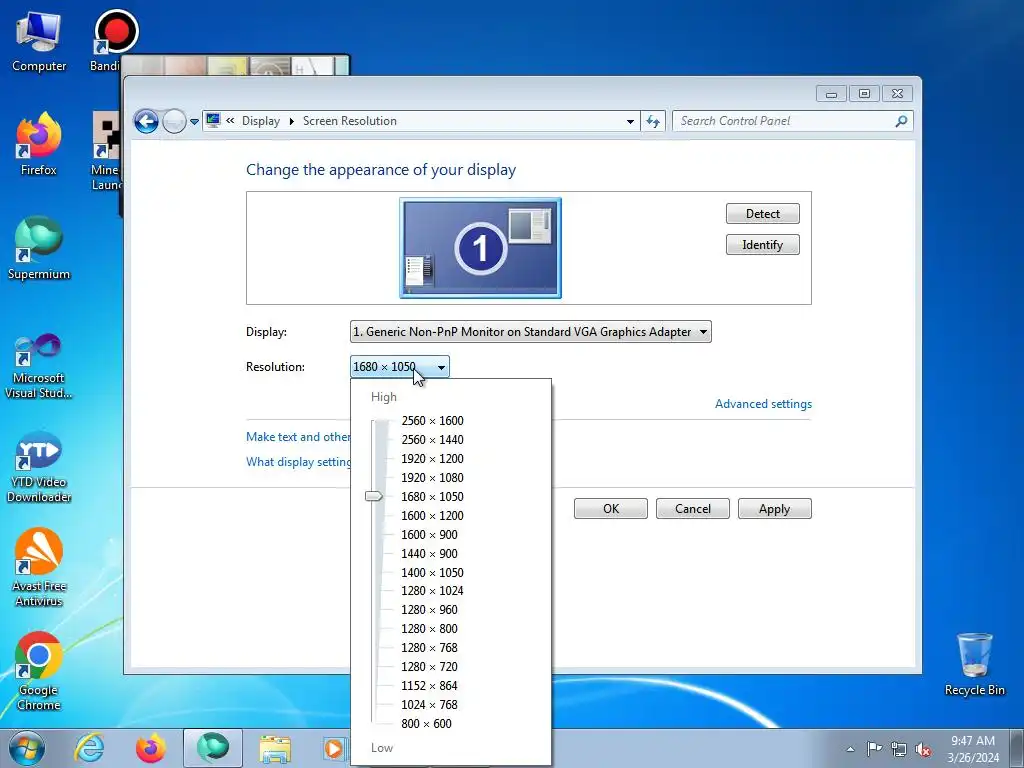Open YTD Video Downloader shortcut
Image resolution: width=1024 pixels, height=768 pixels.
[x=39, y=468]
